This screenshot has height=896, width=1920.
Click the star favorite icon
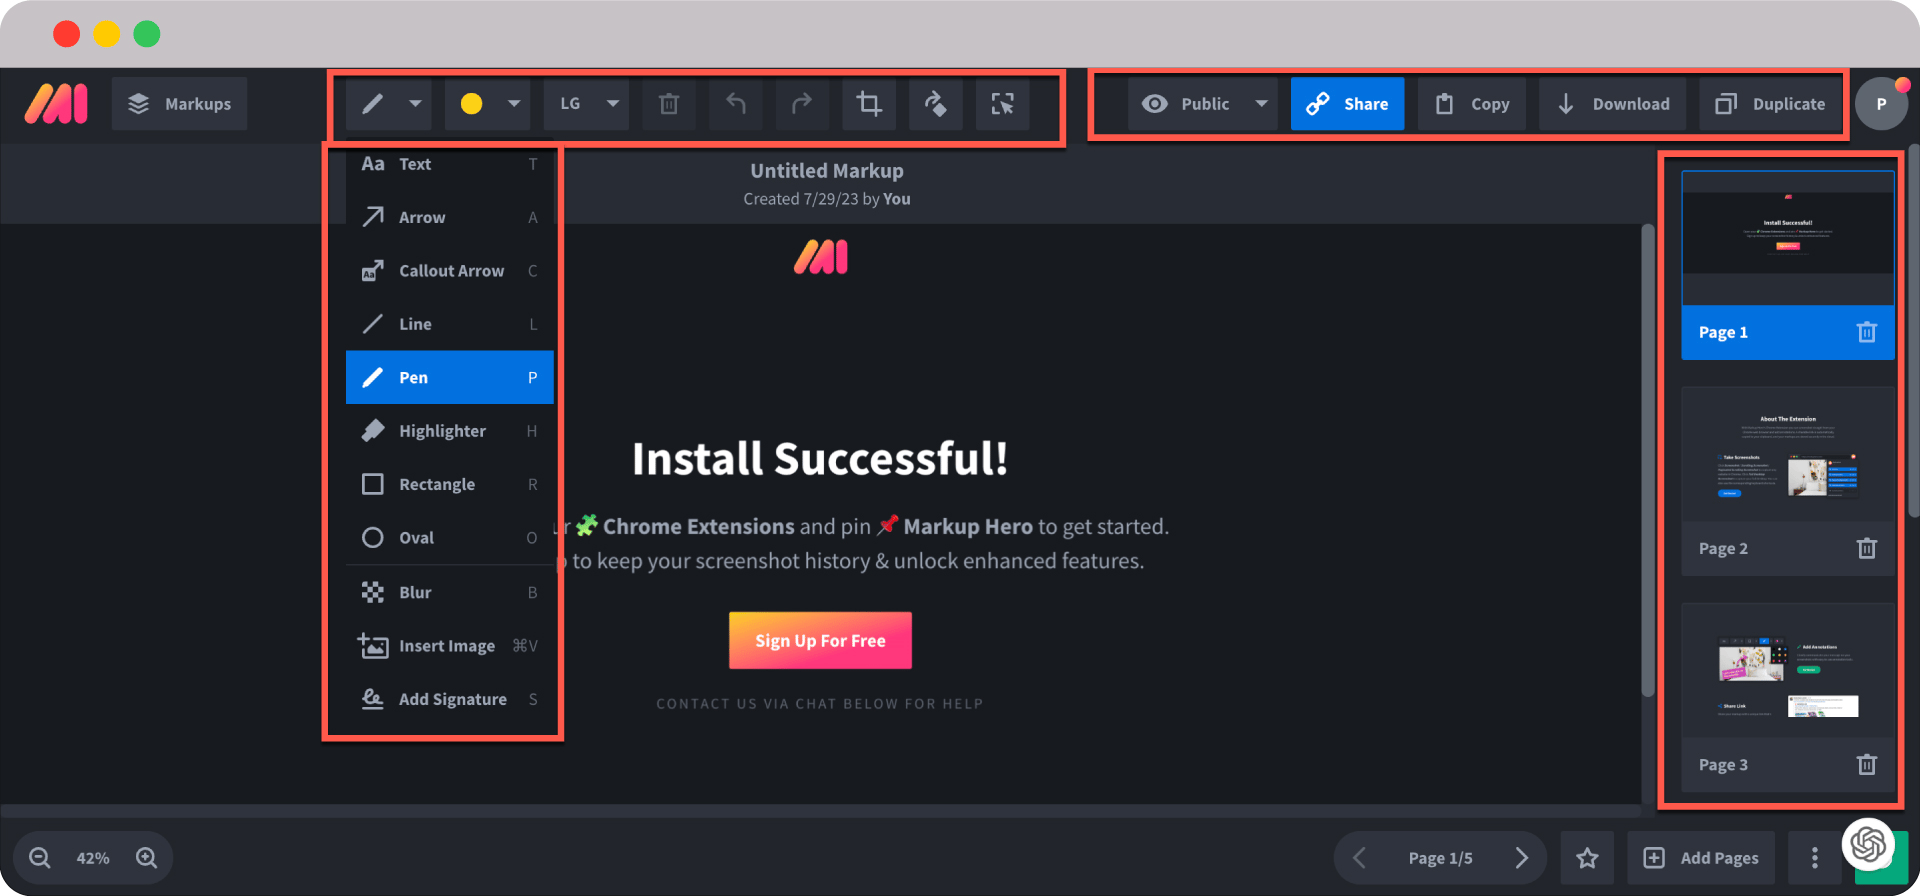[x=1587, y=858]
